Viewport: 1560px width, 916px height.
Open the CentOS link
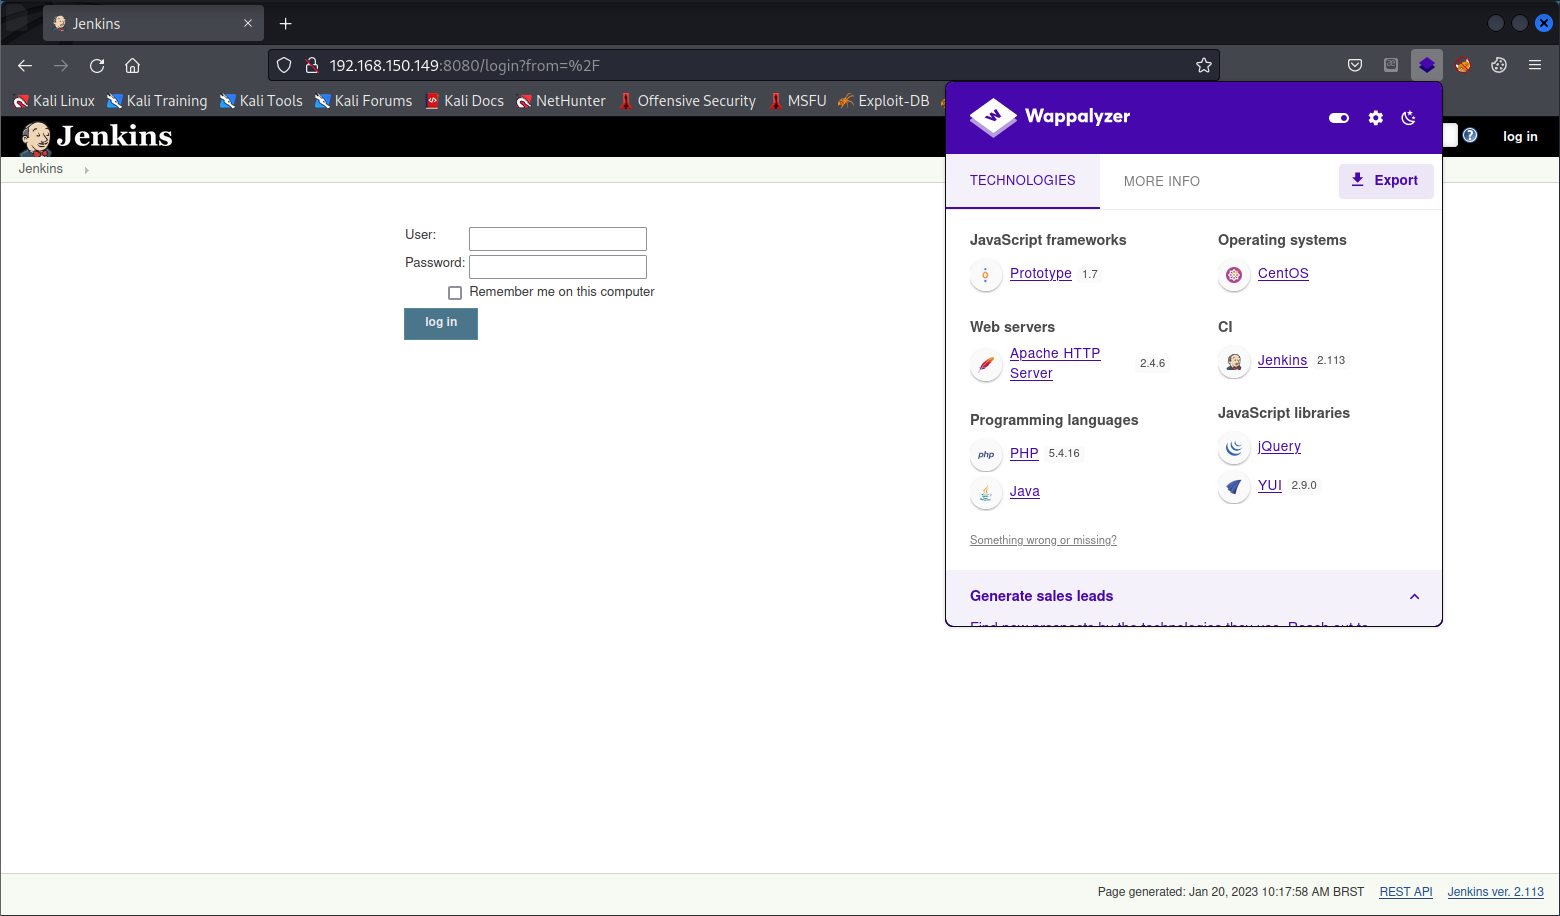pyautogui.click(x=1283, y=274)
